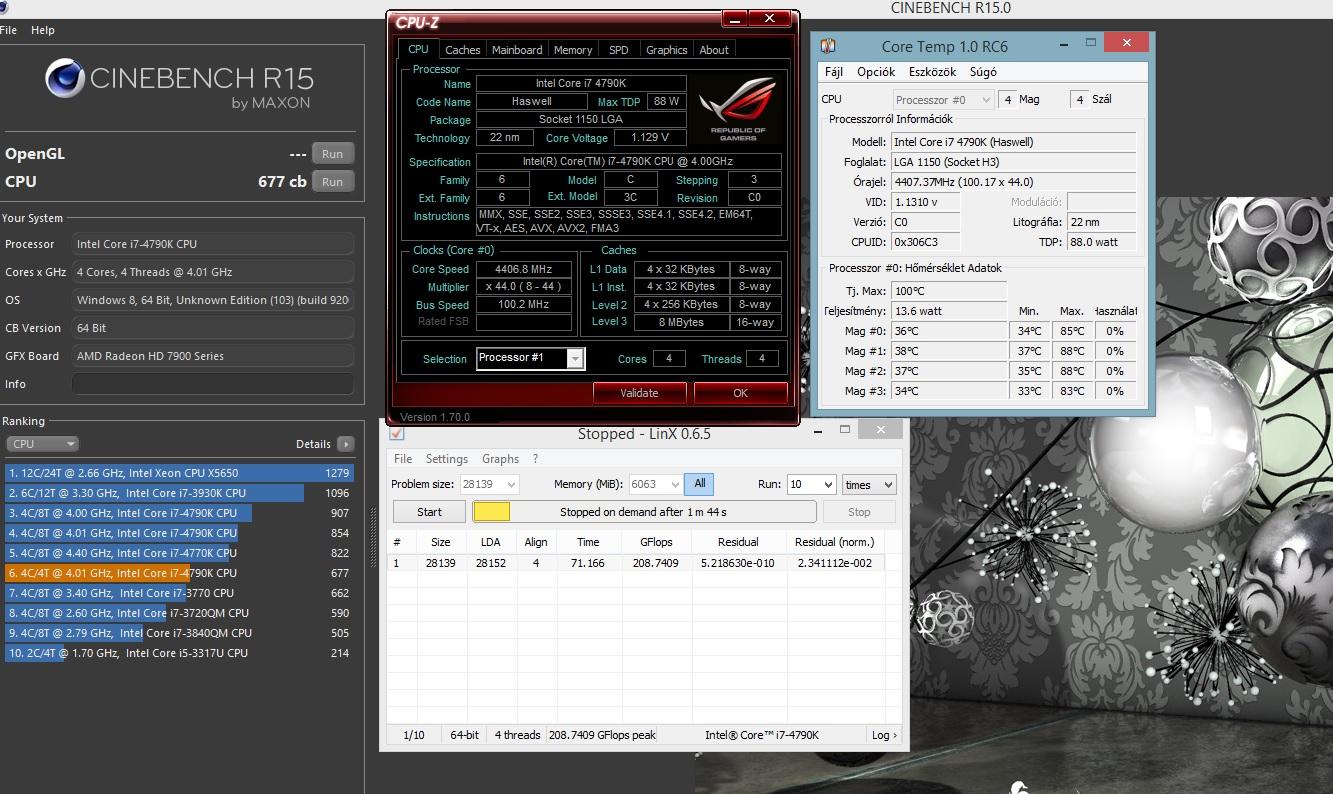Click the Core Temp thermometer app icon
Image resolution: width=1333 pixels, height=794 pixels.
click(x=828, y=47)
